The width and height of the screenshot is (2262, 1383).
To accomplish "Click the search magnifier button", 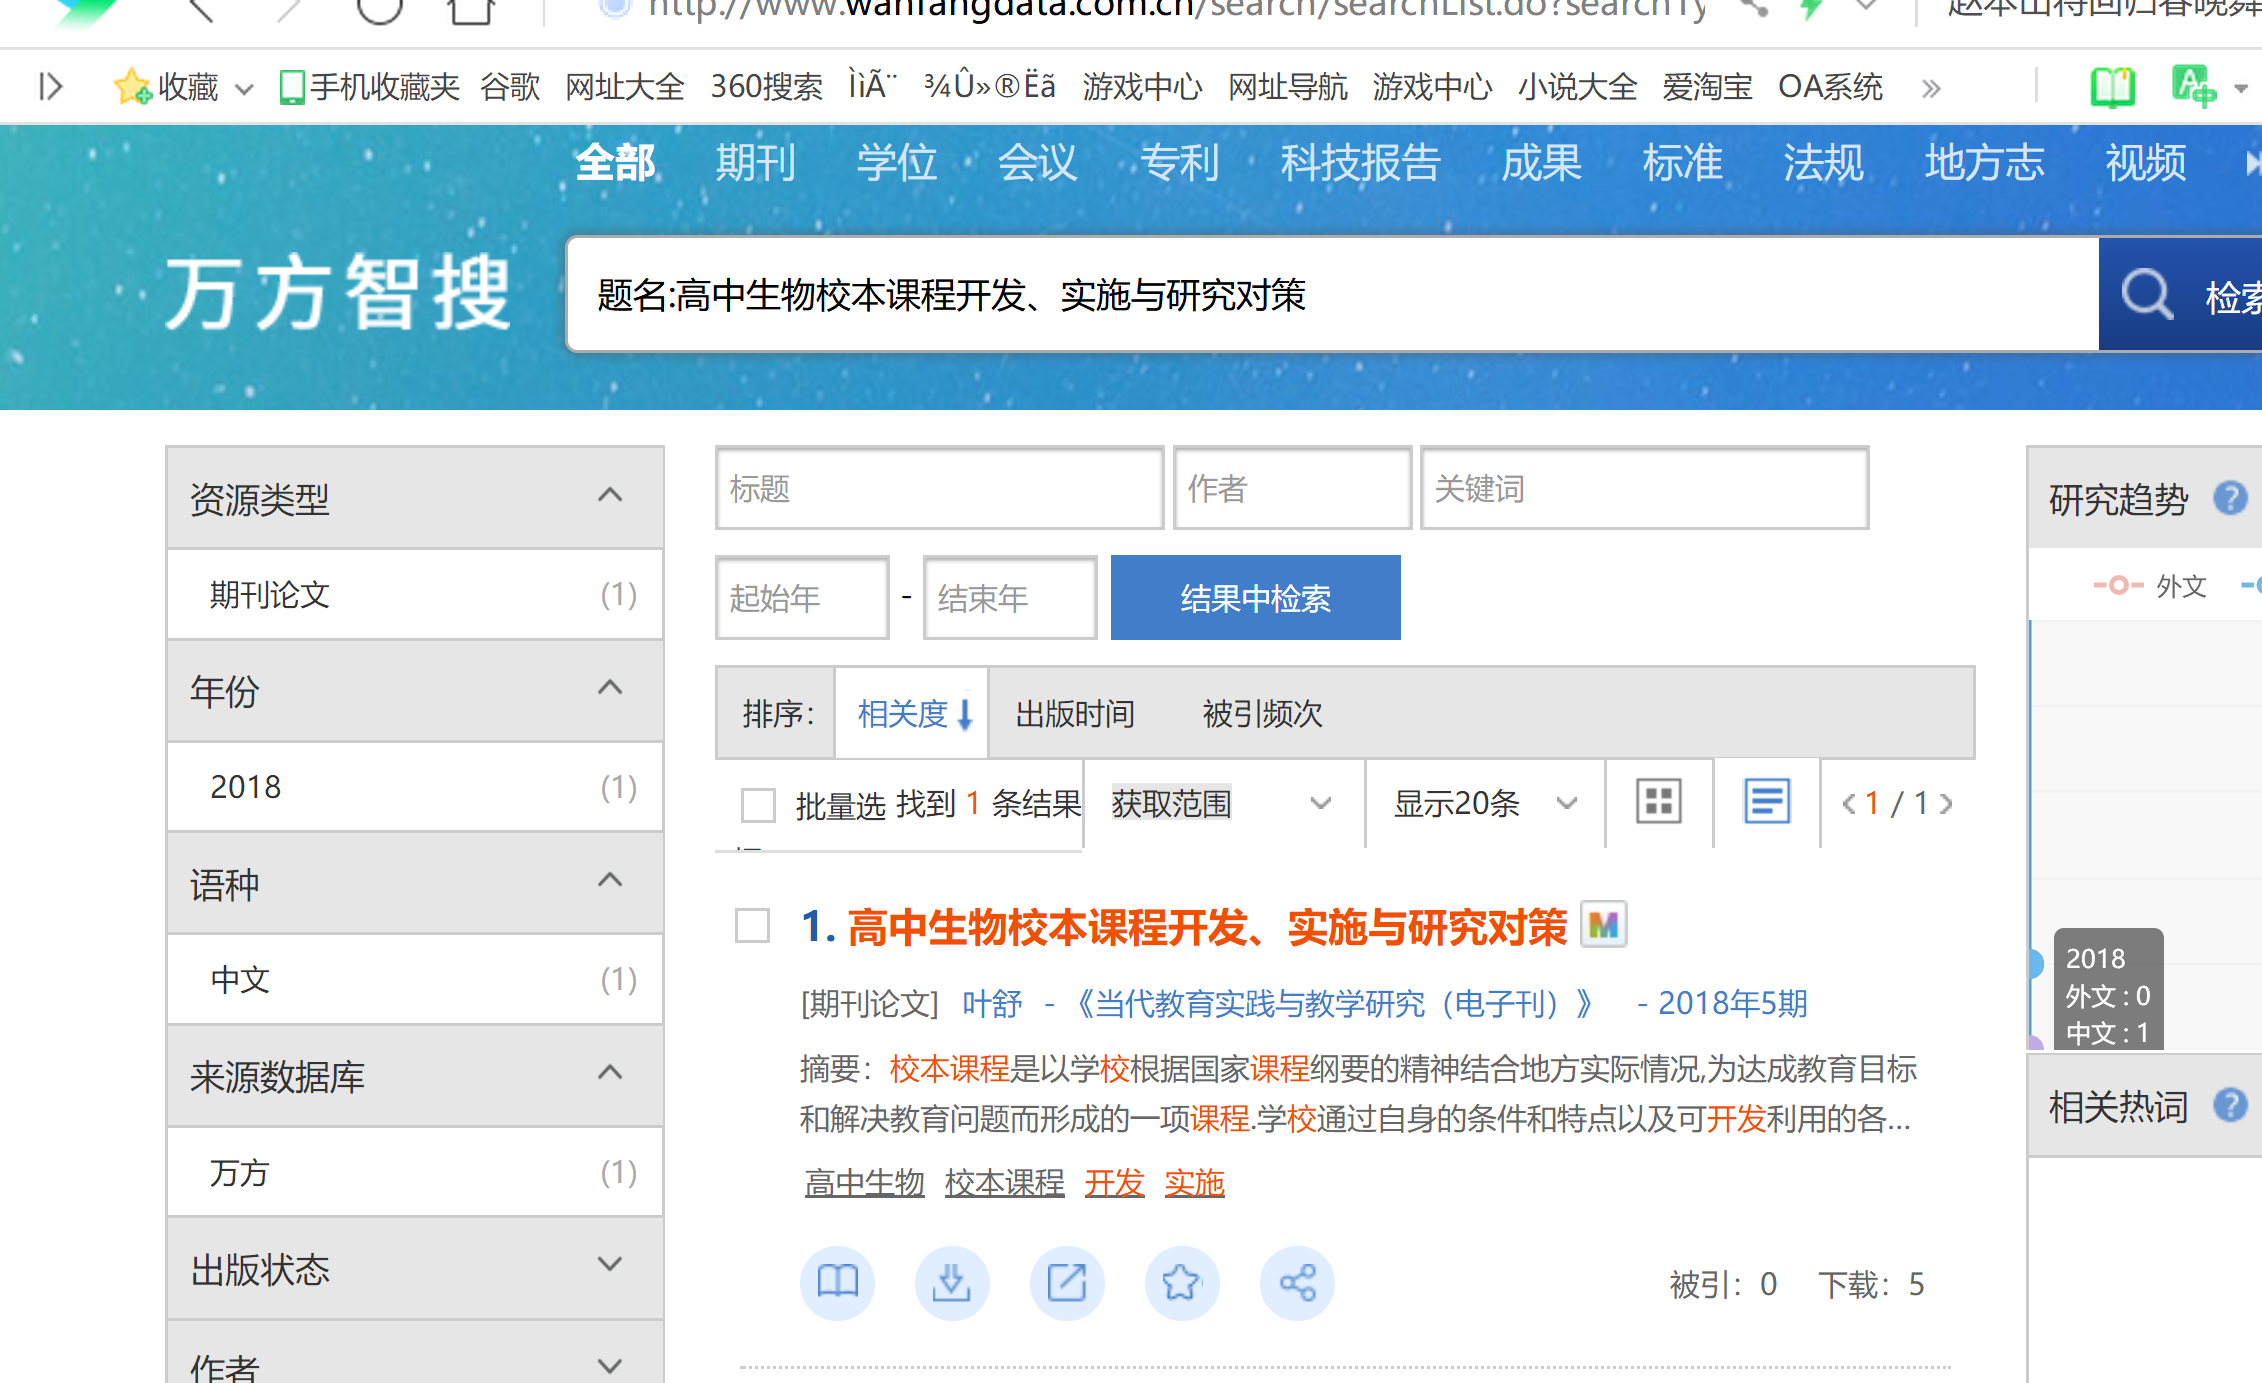I will [x=2148, y=295].
